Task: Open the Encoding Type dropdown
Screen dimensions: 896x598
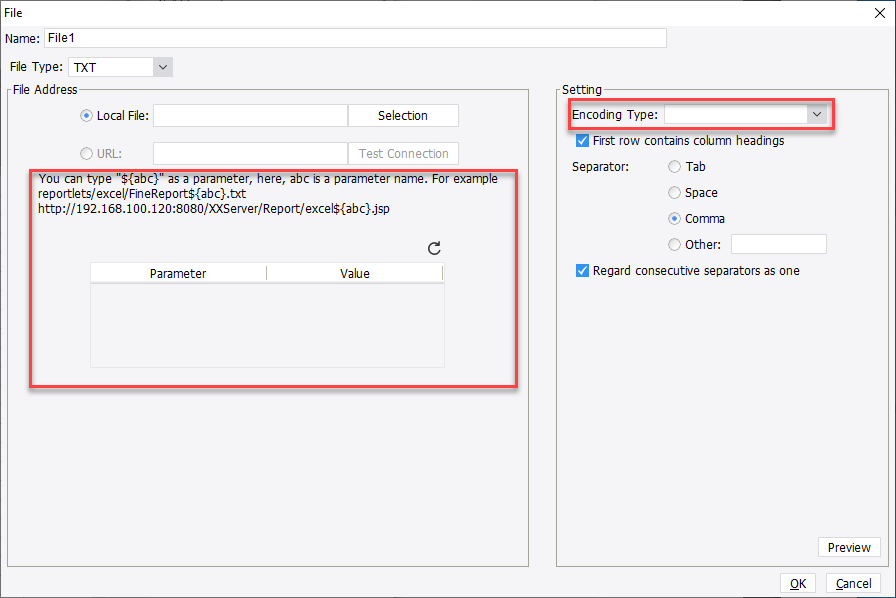Action: tap(817, 114)
